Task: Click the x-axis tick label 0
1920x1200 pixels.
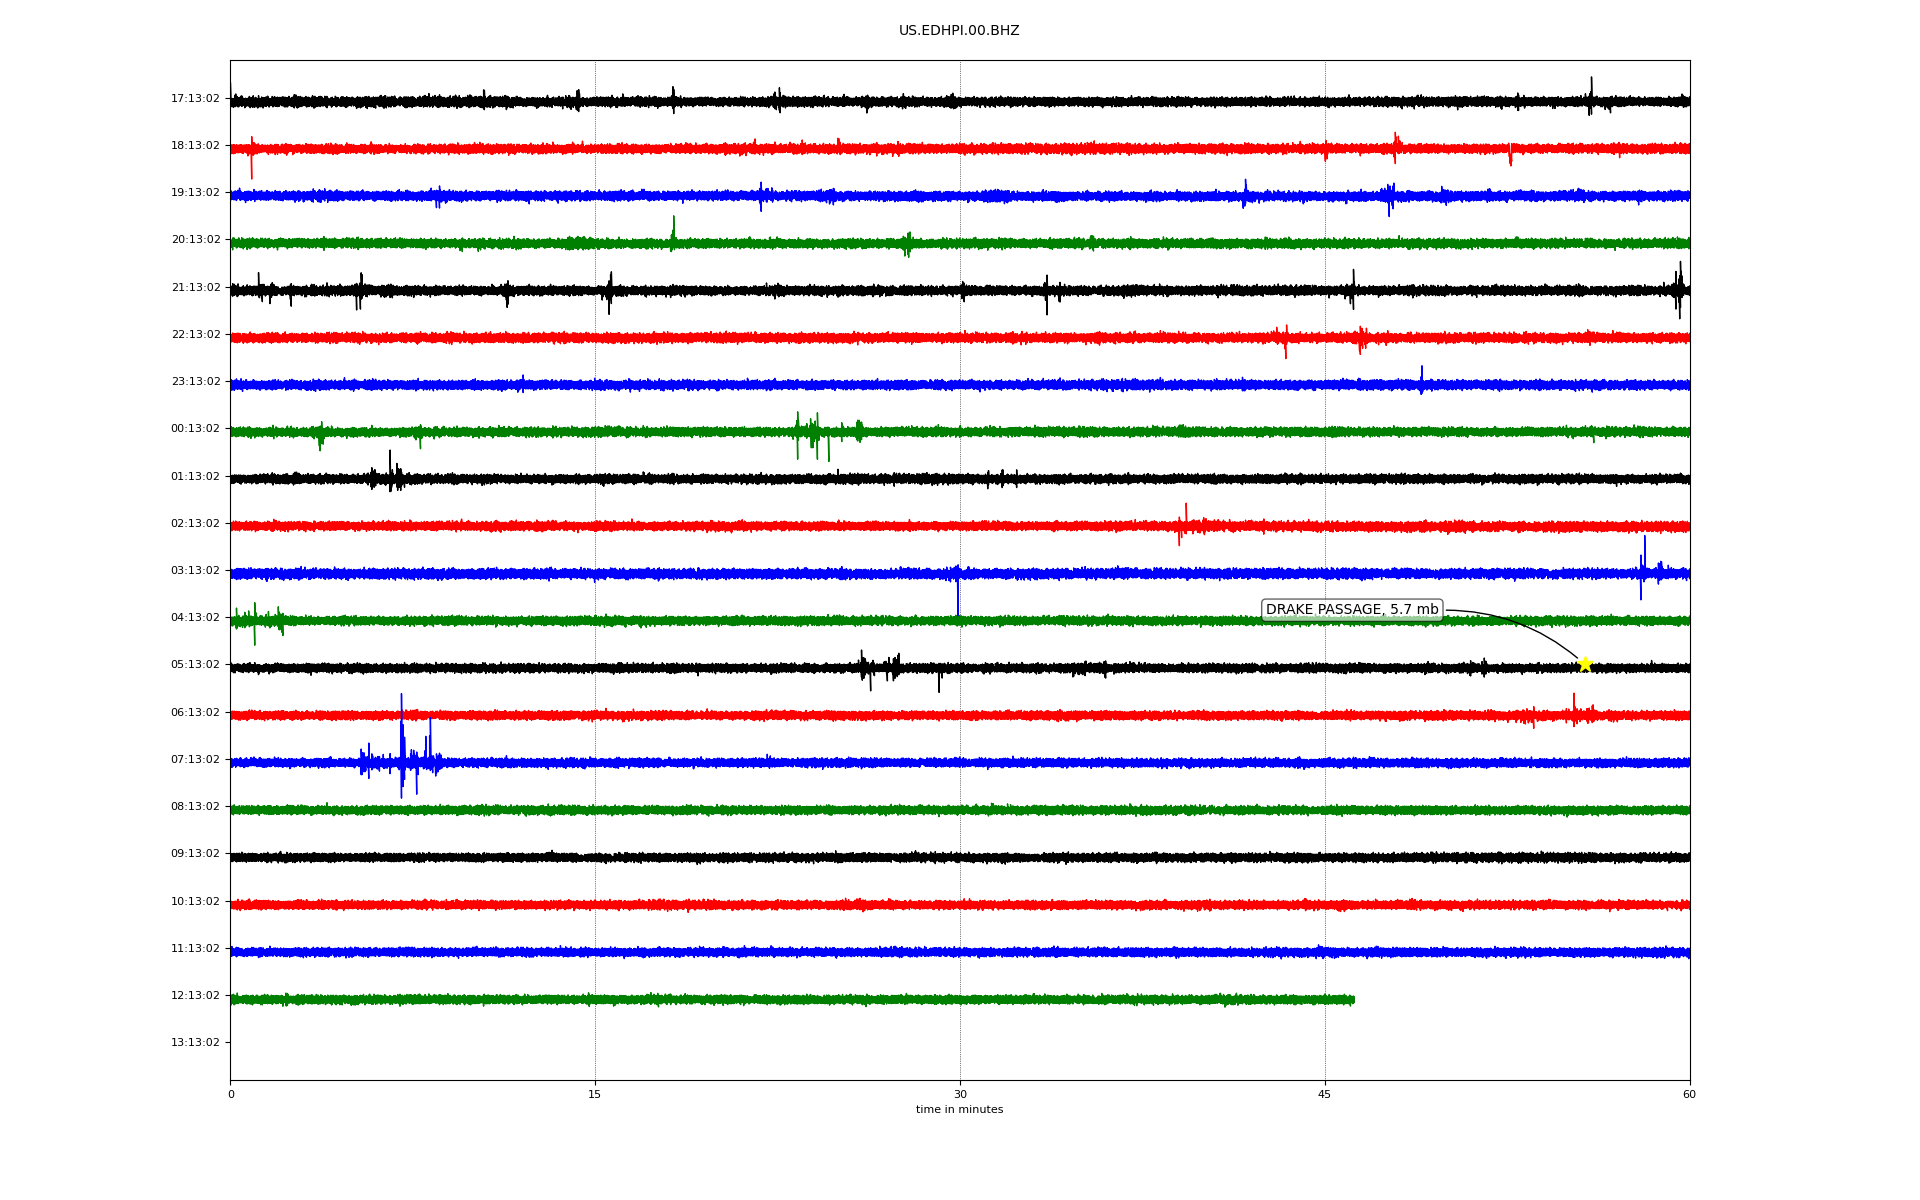Action: tap(231, 1094)
